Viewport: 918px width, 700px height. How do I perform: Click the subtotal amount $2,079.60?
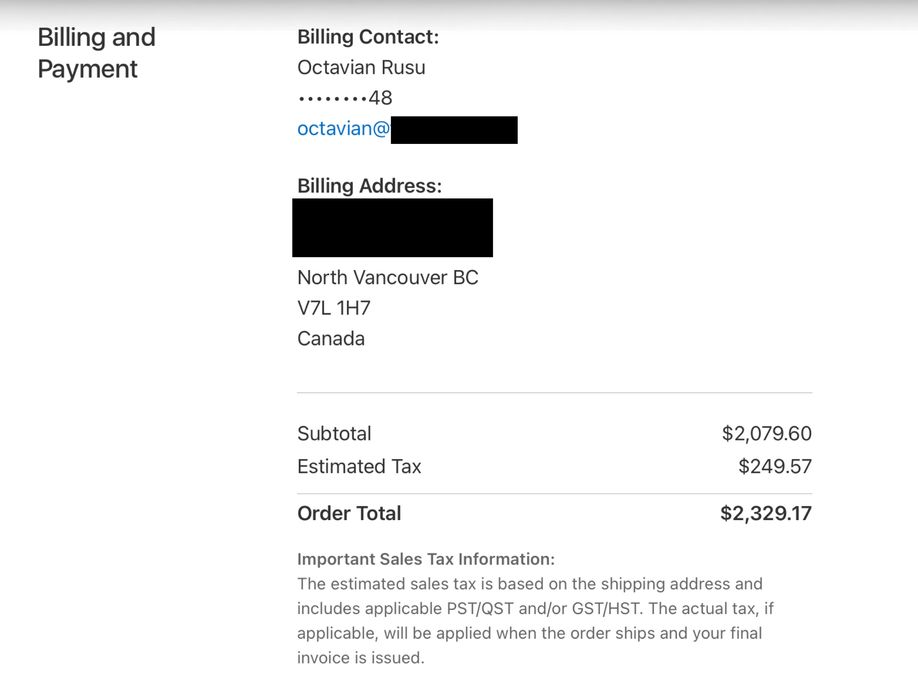pyautogui.click(x=766, y=434)
